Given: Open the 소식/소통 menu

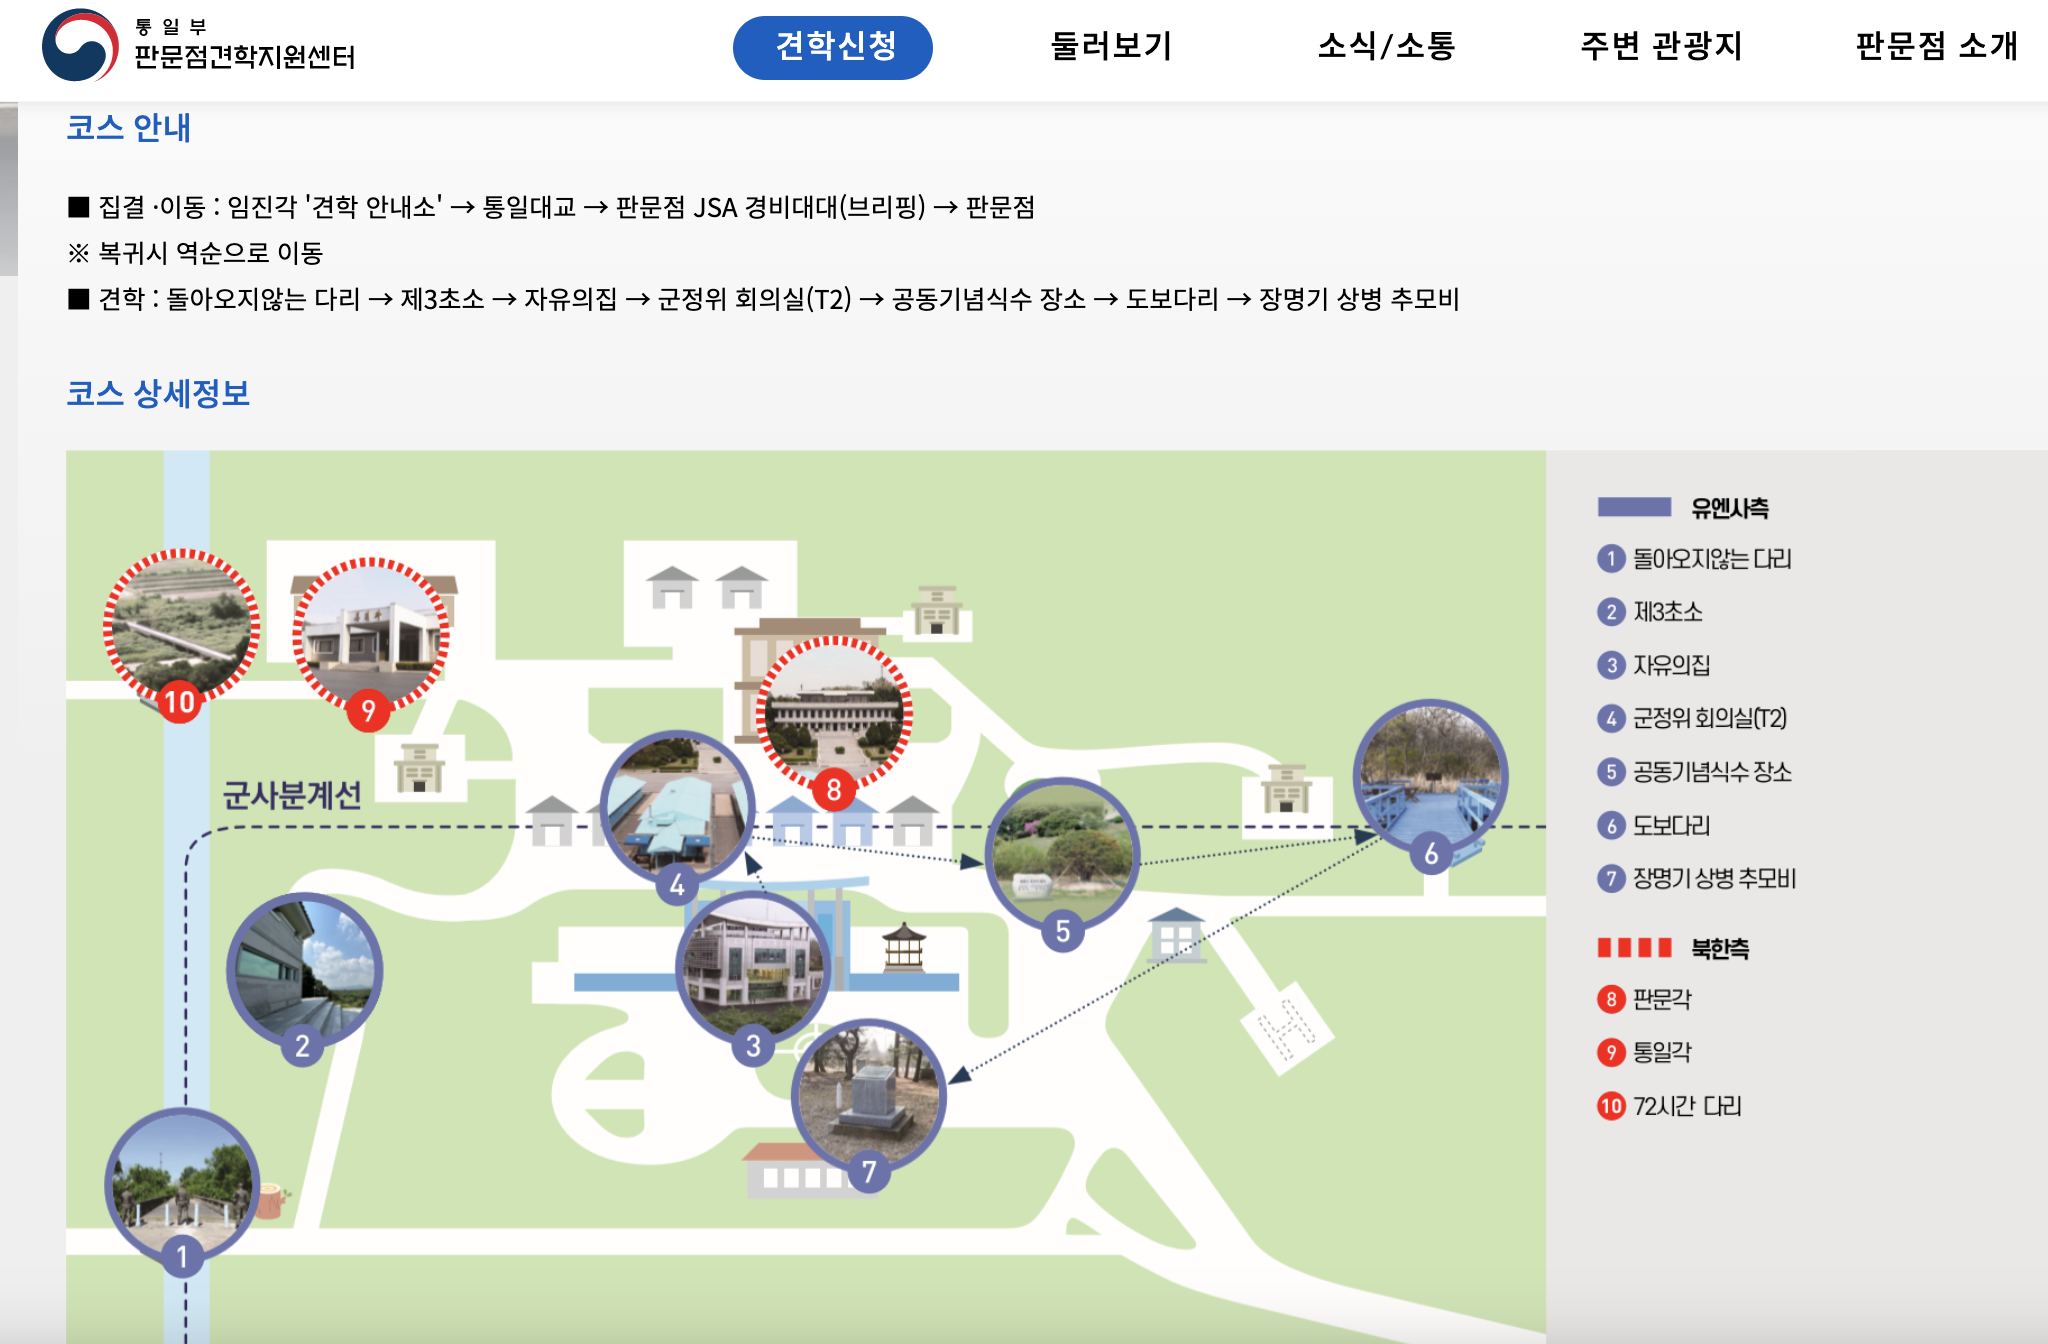Looking at the screenshot, I should pos(1386,47).
